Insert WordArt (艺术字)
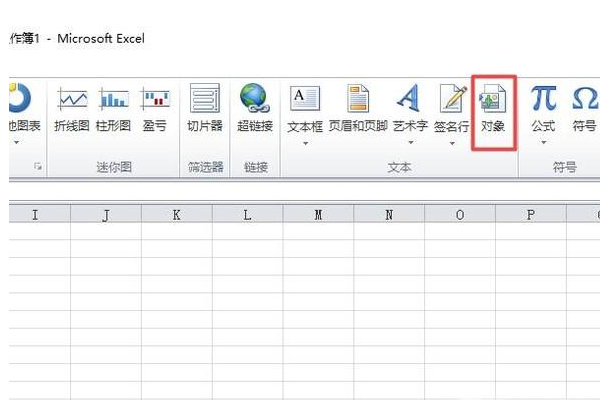 click(x=410, y=108)
